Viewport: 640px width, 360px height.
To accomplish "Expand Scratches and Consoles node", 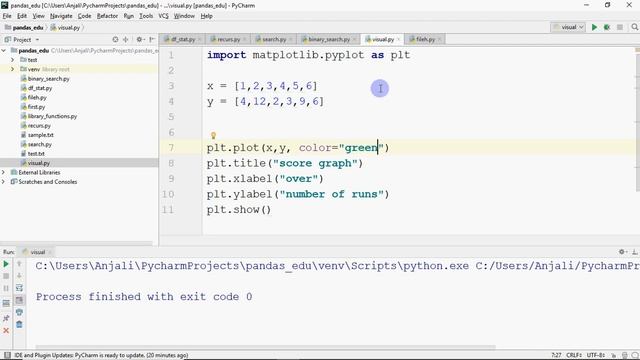I will click(4, 182).
